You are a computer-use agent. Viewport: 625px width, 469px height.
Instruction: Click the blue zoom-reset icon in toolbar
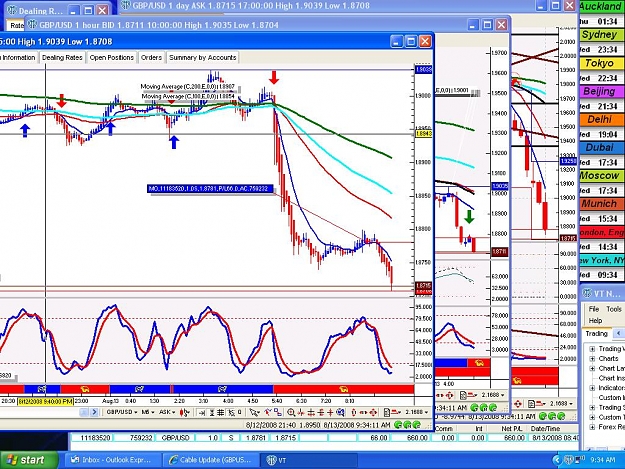(x=341, y=412)
